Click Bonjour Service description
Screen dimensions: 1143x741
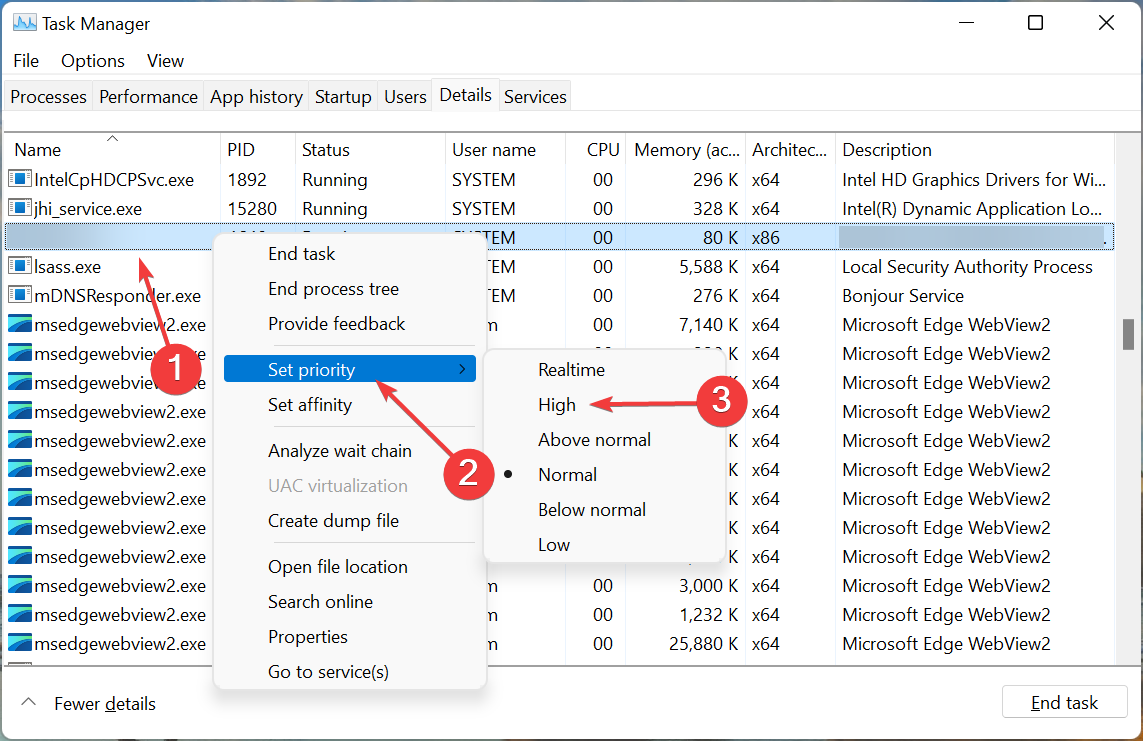pyautogui.click(x=902, y=295)
